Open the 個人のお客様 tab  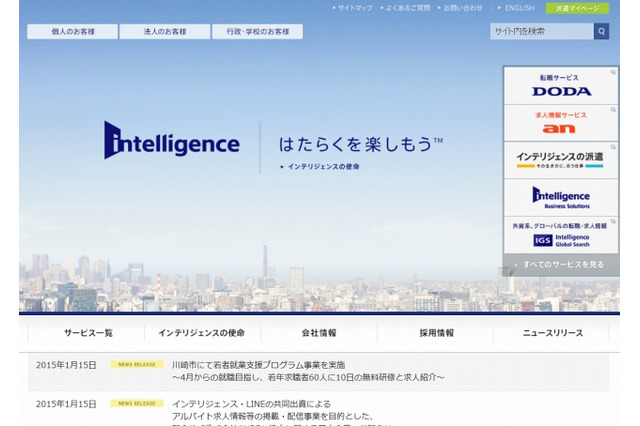coord(72,31)
